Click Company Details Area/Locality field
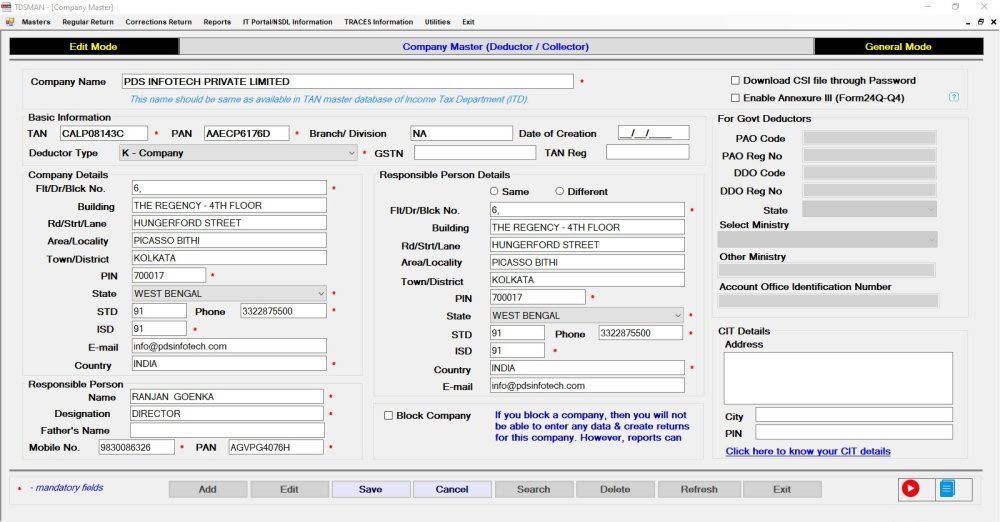This screenshot has height=522, width=1000. [x=229, y=241]
